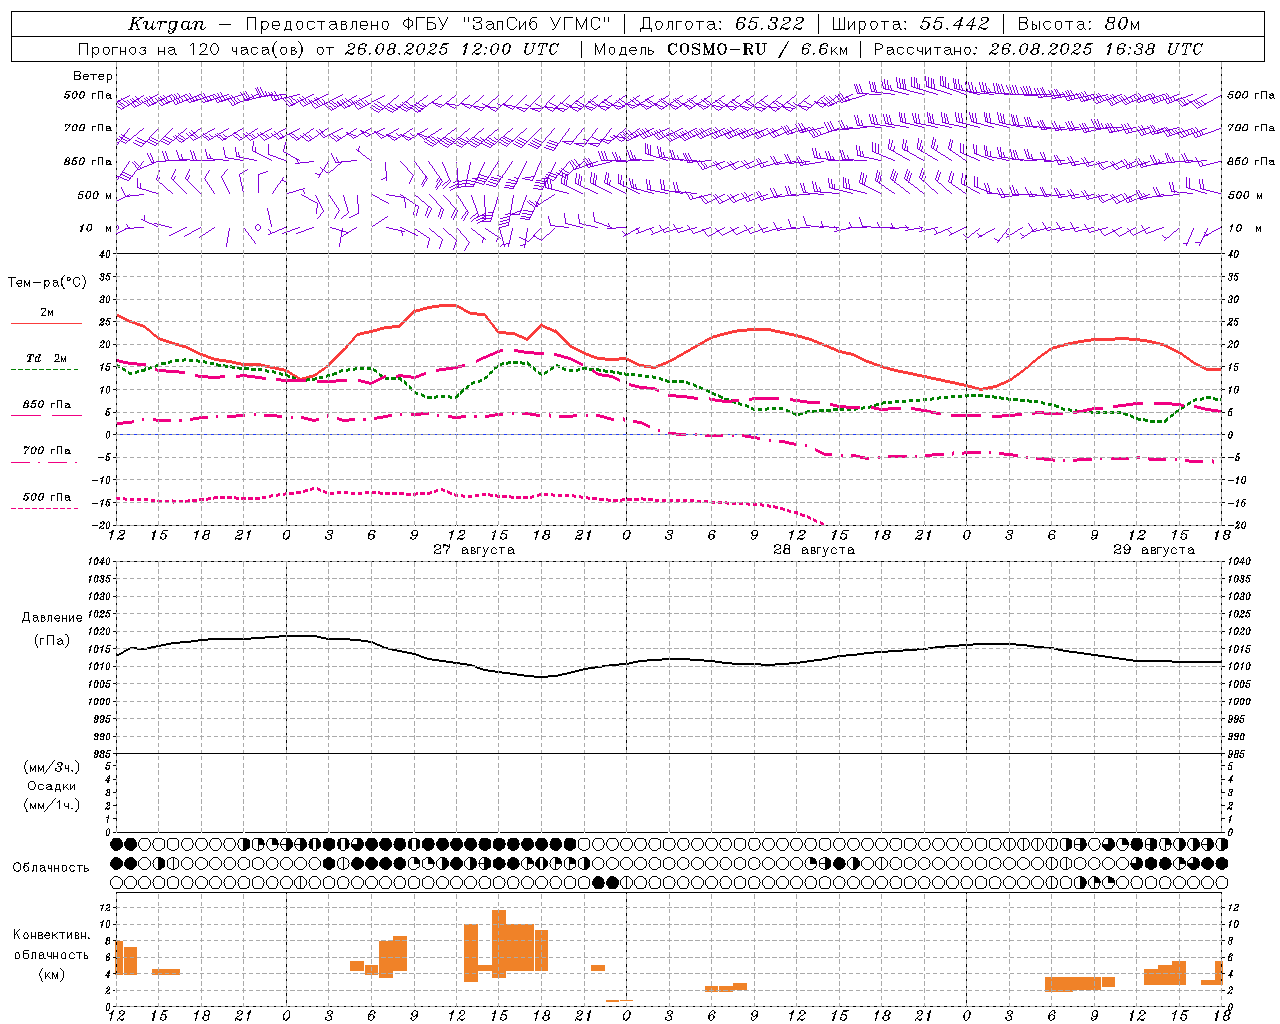
Task: Click the Давление panel label
Action: 52,618
